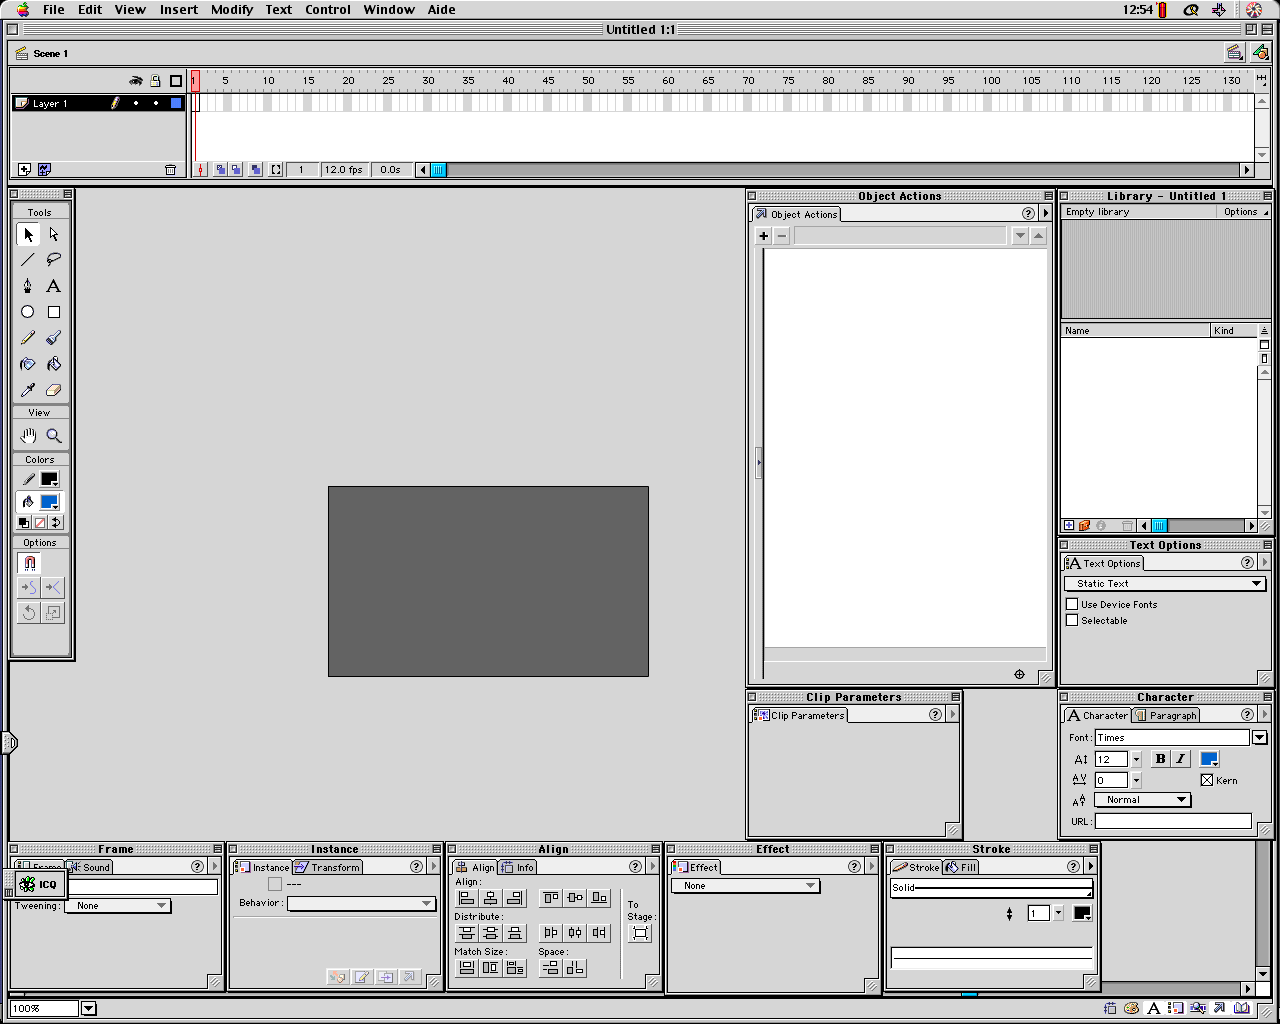Enable the Use Device Fonts checkbox

point(1072,604)
